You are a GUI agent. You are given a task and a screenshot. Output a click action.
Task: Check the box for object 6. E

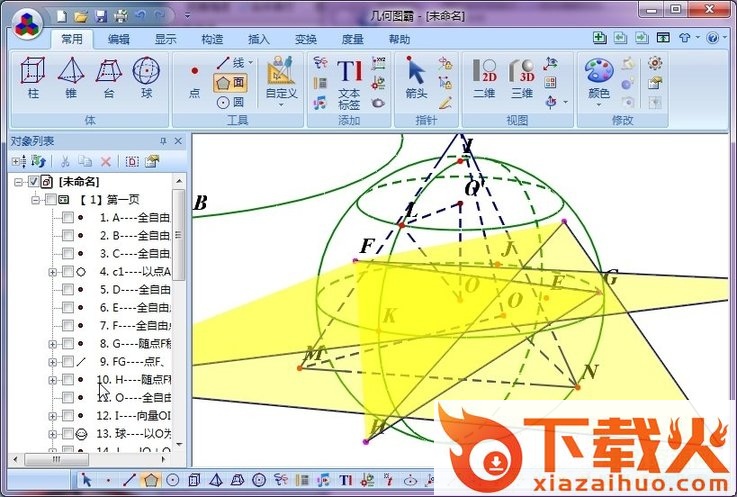pos(68,308)
